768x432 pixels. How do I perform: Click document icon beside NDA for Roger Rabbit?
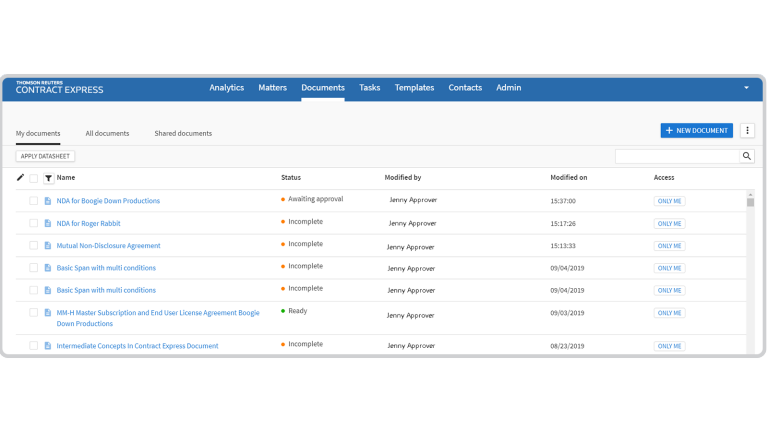(x=48, y=223)
